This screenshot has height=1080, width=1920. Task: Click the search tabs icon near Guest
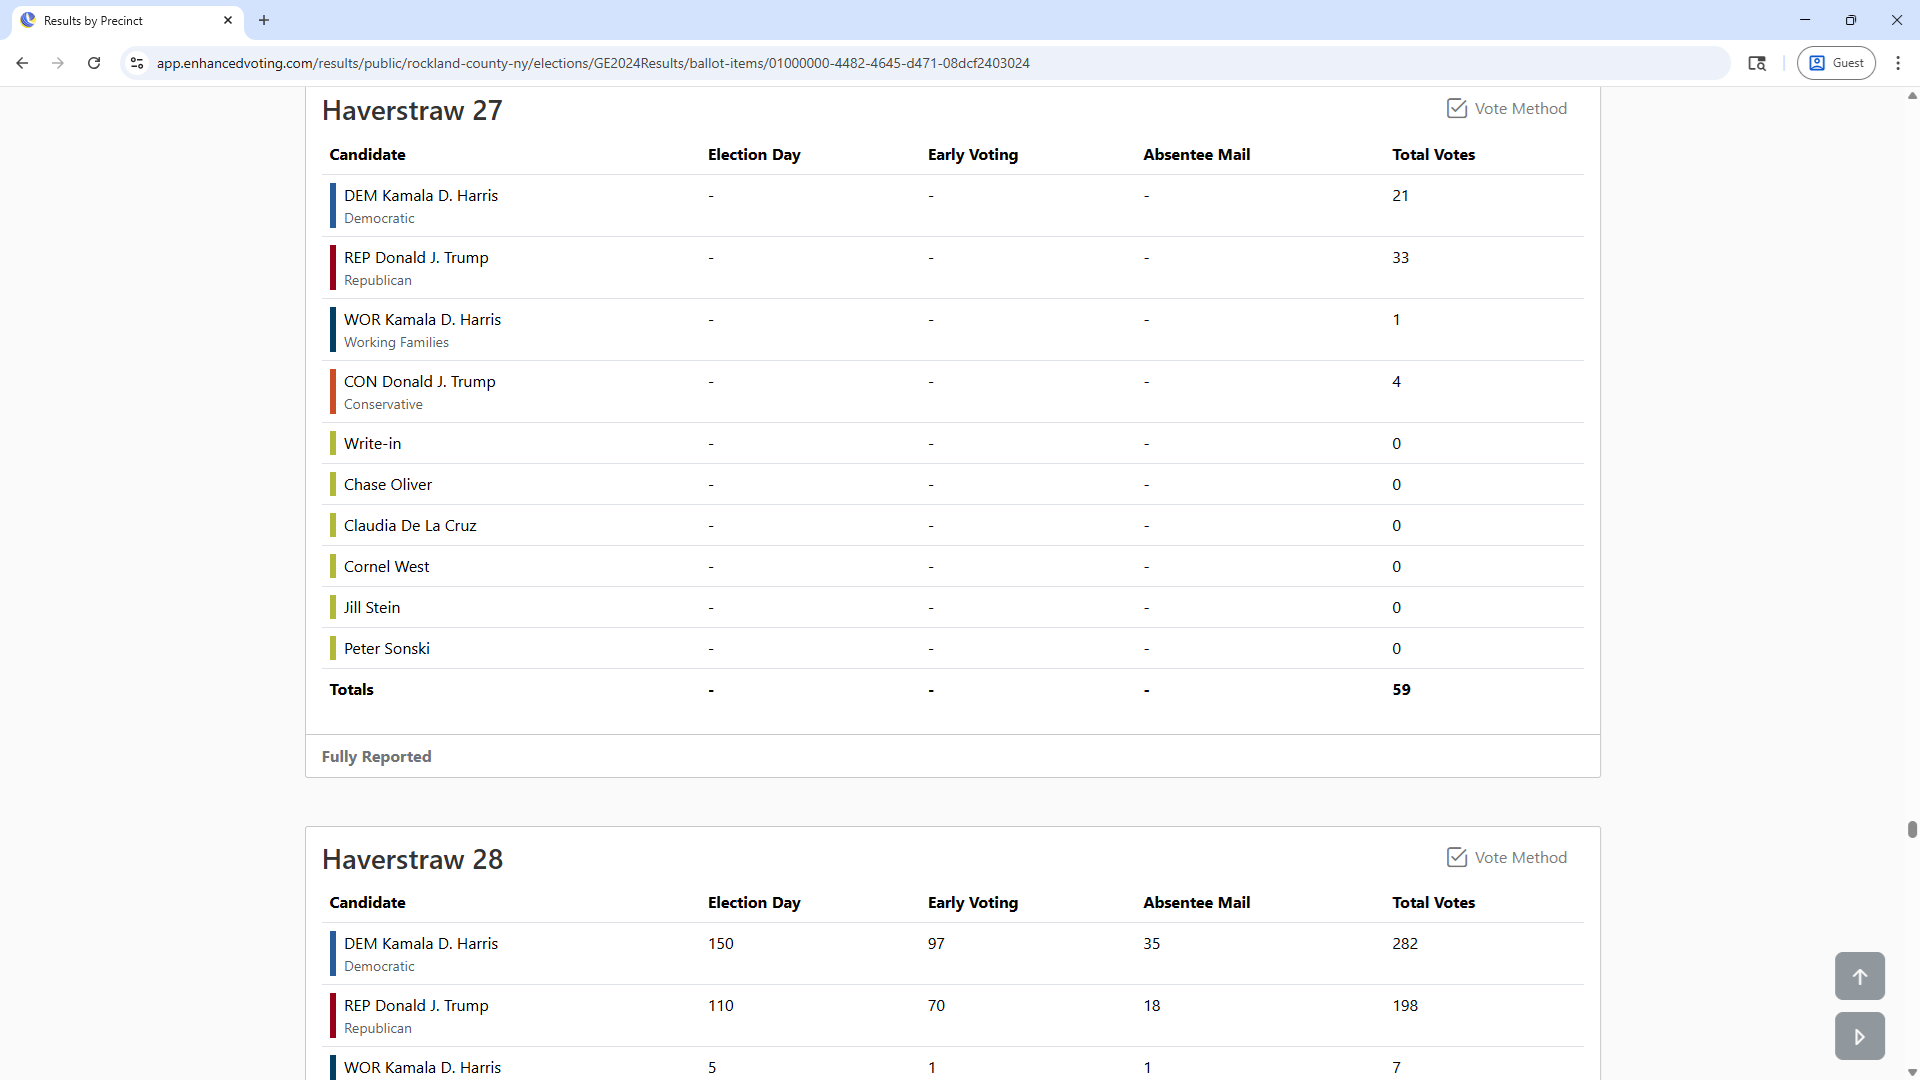[1756, 63]
